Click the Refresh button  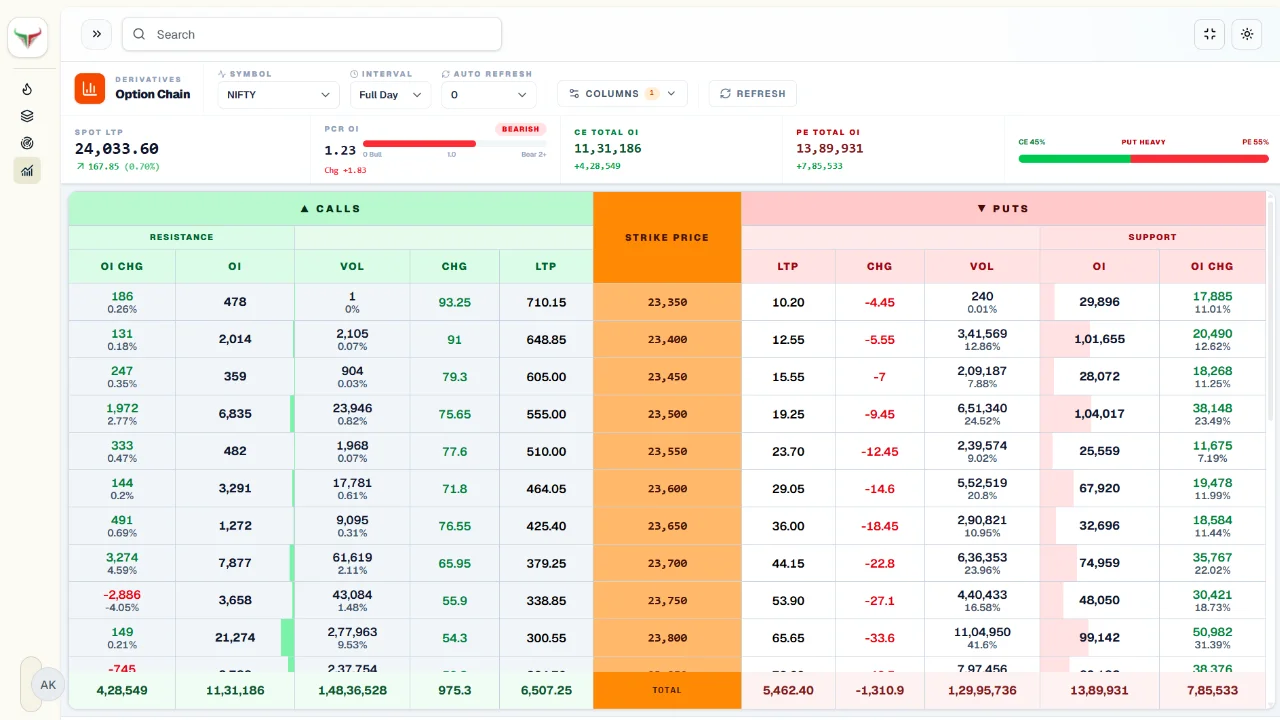(x=753, y=94)
